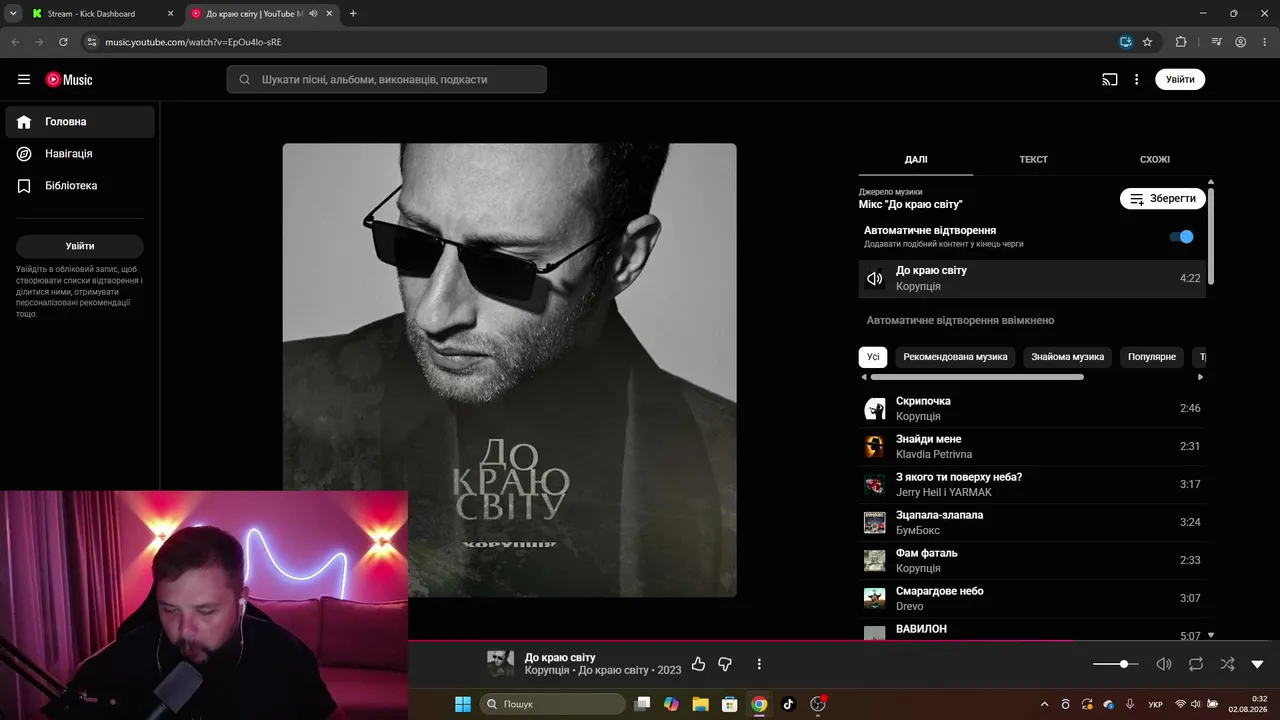Switch to the СХОЖІ related tab
Image resolution: width=1280 pixels, height=720 pixels.
pyautogui.click(x=1155, y=160)
